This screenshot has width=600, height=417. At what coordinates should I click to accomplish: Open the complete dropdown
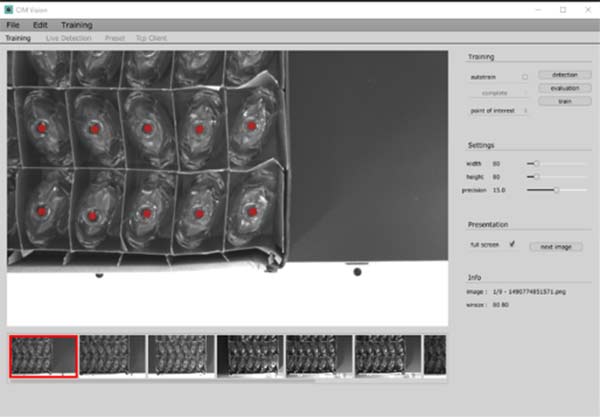[x=499, y=93]
